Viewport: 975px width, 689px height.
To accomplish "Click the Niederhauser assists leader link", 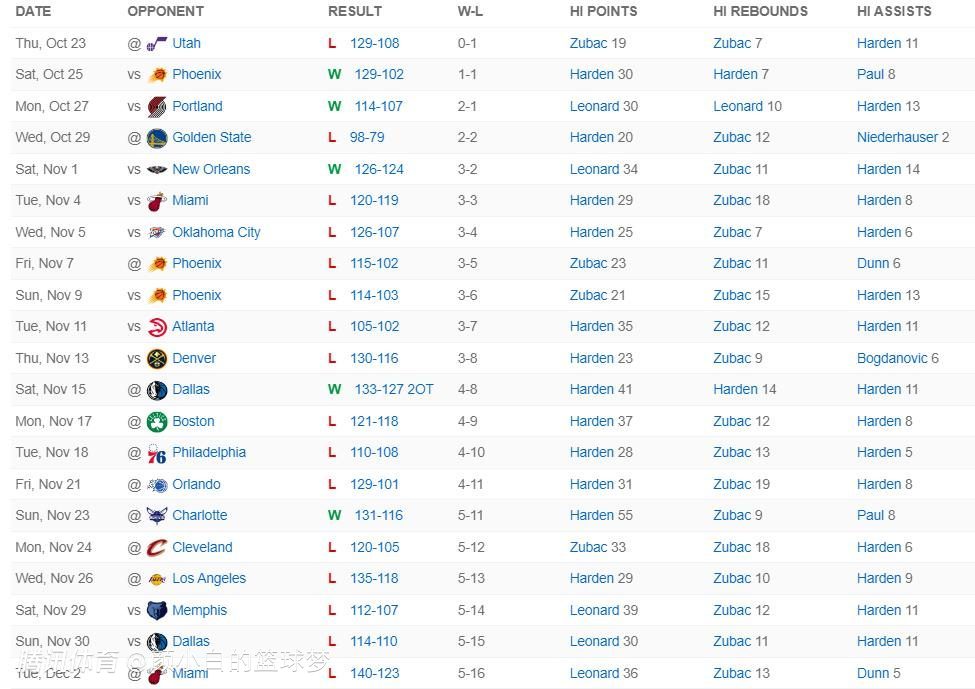I will point(897,137).
